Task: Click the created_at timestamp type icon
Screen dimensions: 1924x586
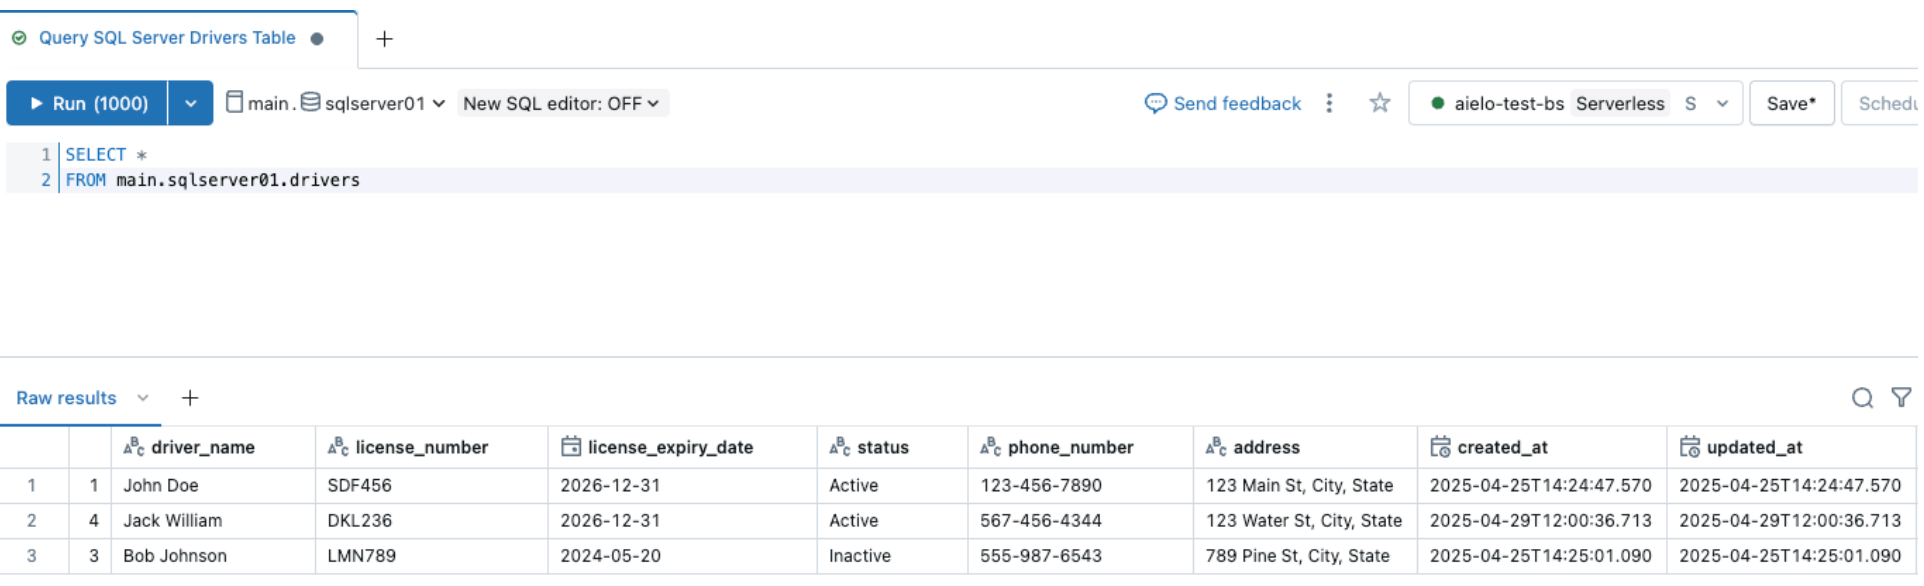Action: click(1440, 447)
